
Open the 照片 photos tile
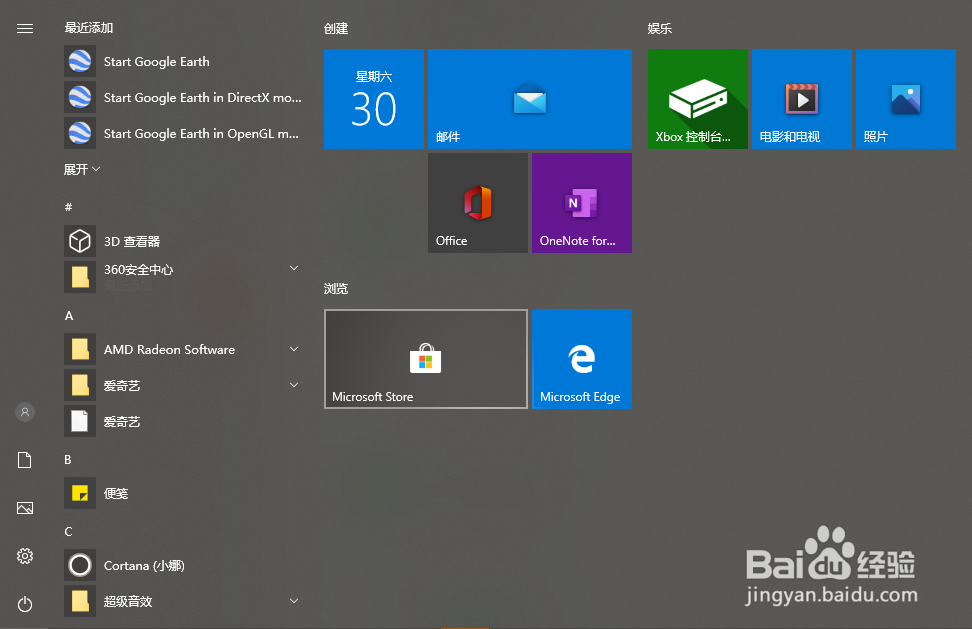click(x=906, y=99)
